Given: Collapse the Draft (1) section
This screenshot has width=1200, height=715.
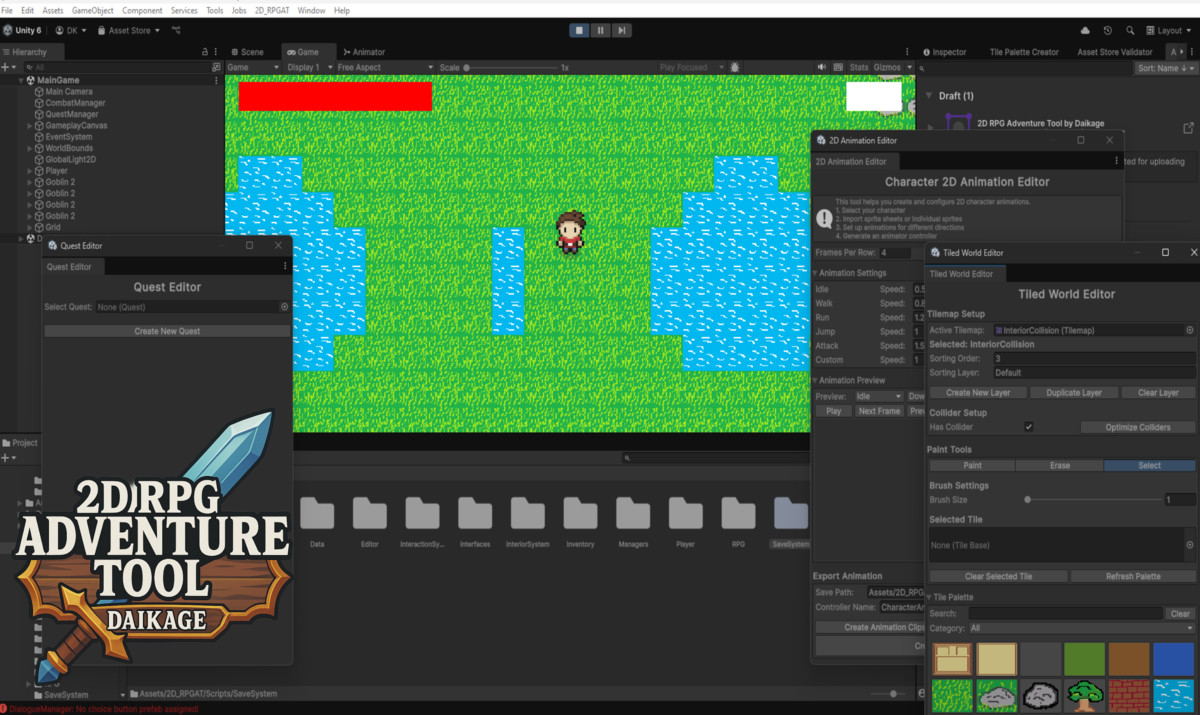Looking at the screenshot, I should coord(928,96).
